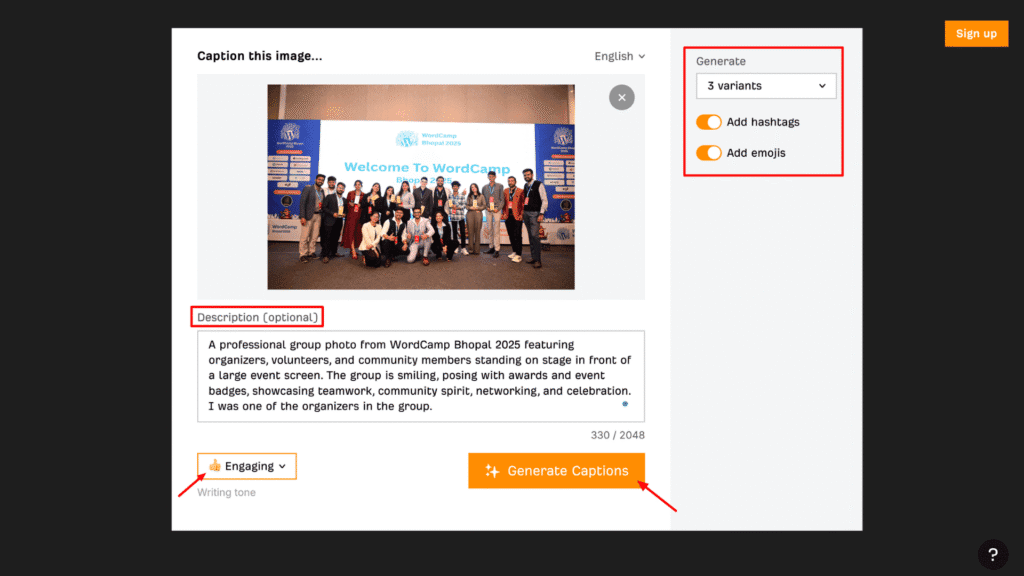Click the Caption this image heading

pos(260,56)
